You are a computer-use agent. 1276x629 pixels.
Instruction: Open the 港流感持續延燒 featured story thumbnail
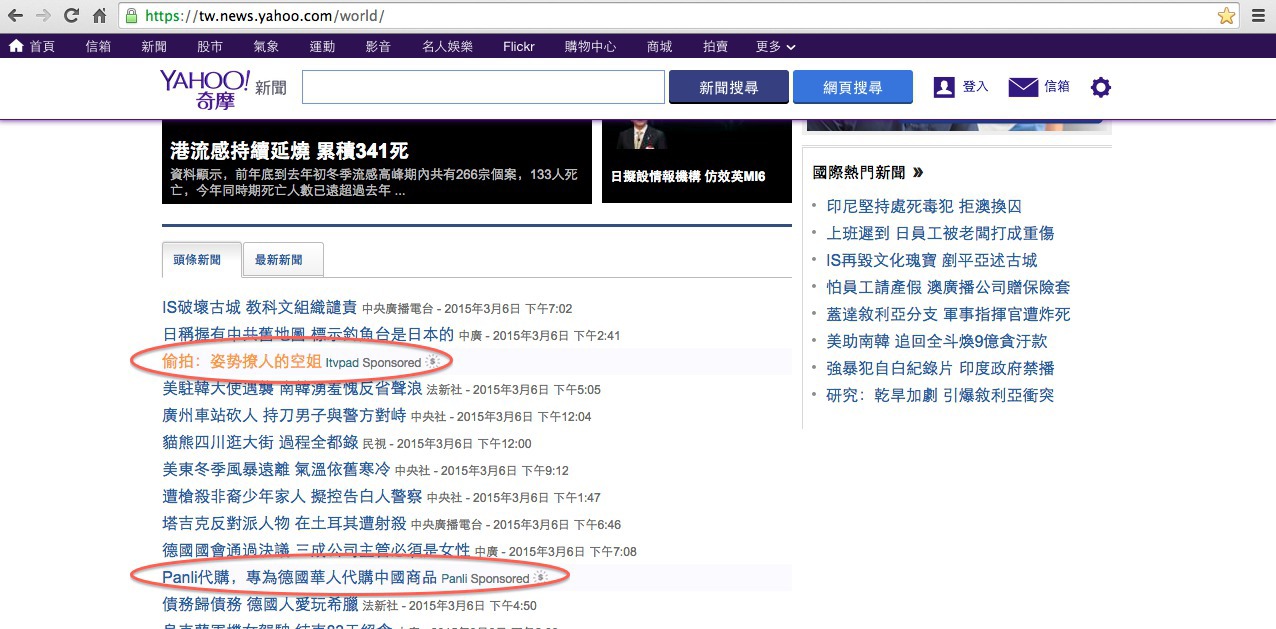pos(377,161)
